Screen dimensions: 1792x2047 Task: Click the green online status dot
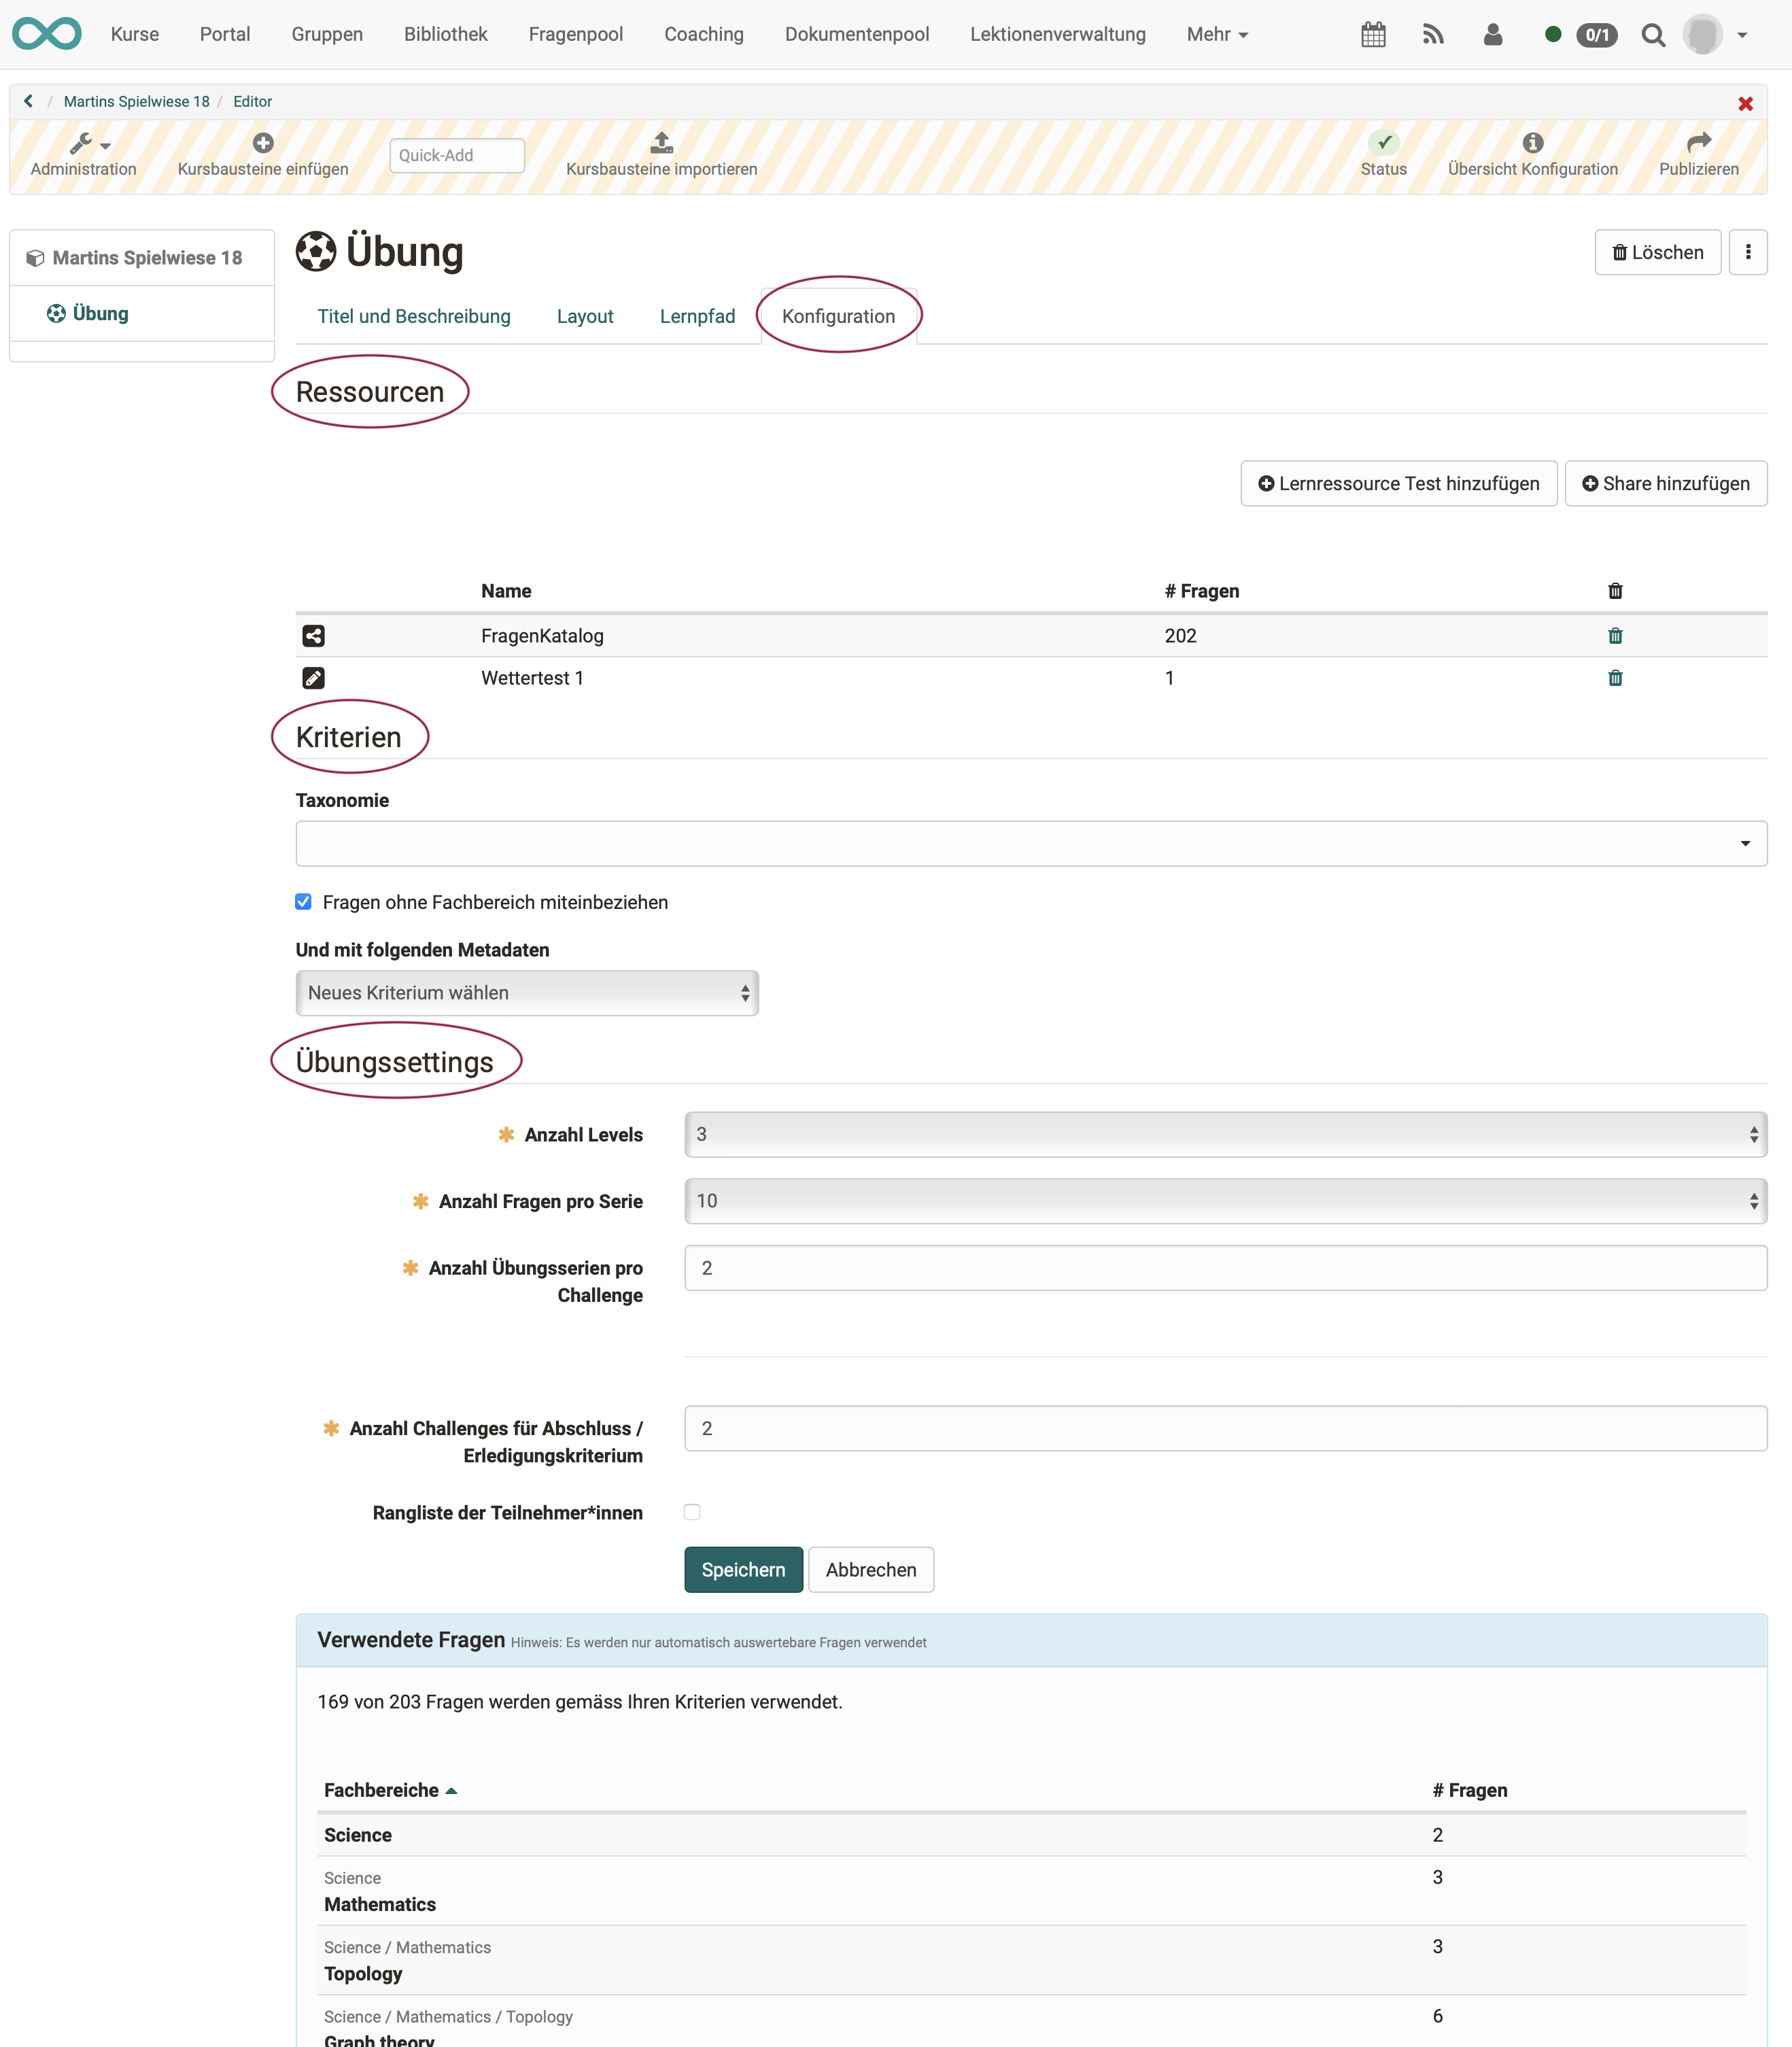[x=1553, y=35]
